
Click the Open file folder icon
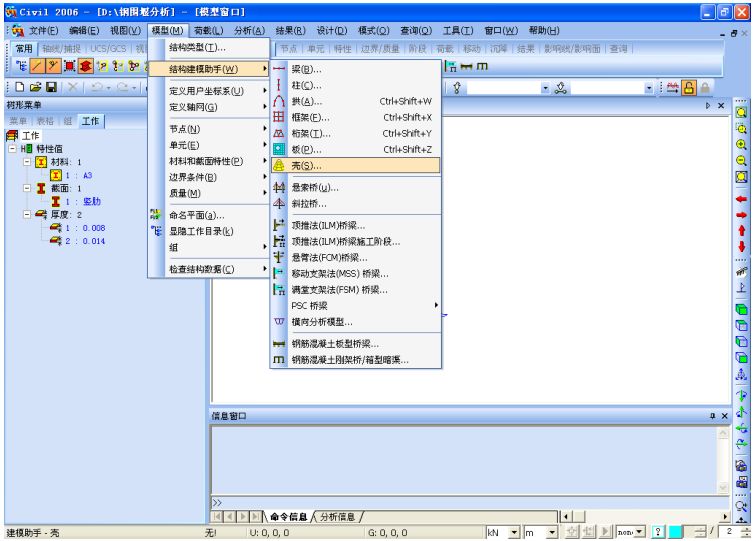click(35, 87)
